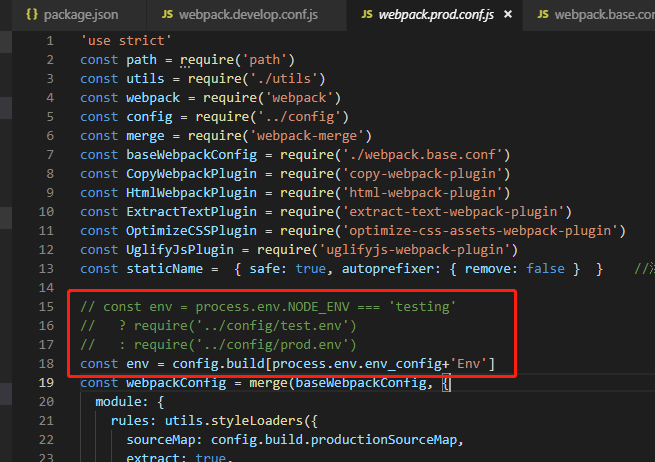The height and width of the screenshot is (462, 655).
Task: Click the JS icon on webpack.develop.conf.js tab
Action: [167, 15]
